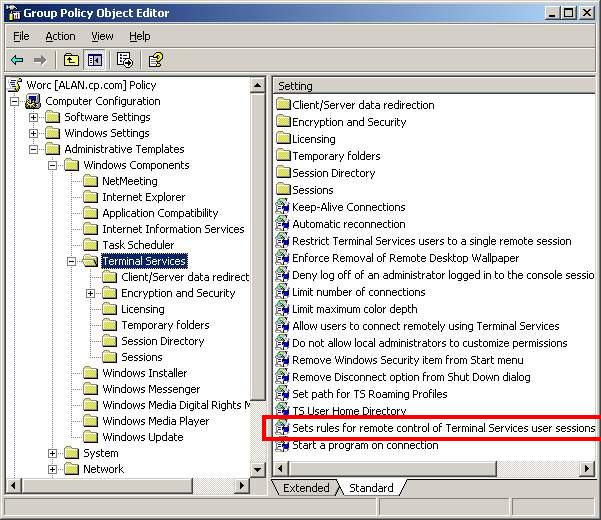601x520 pixels.
Task: Select Session Directory in the tree
Action: (163, 341)
